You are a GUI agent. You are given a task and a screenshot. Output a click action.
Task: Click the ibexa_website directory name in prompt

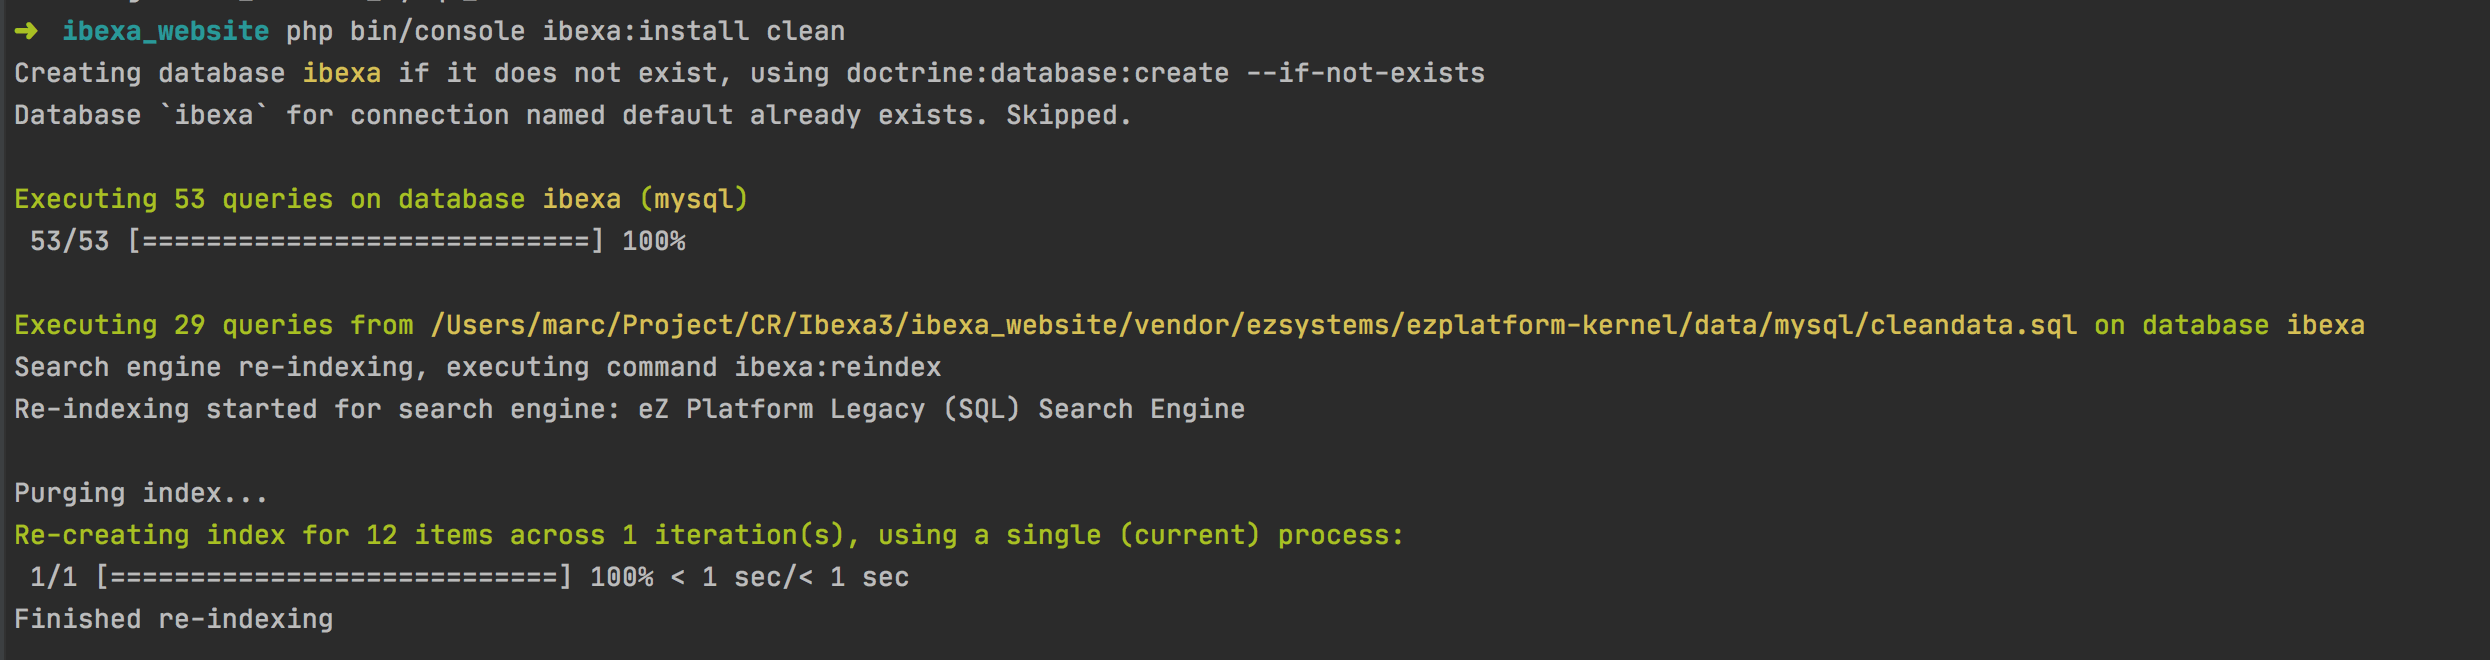click(x=165, y=31)
